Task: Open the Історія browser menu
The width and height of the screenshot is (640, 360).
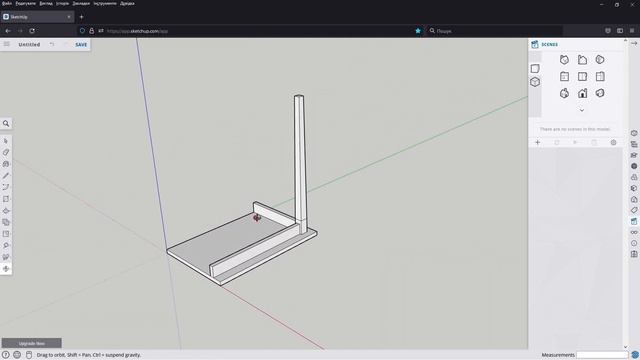Action: [x=62, y=3]
